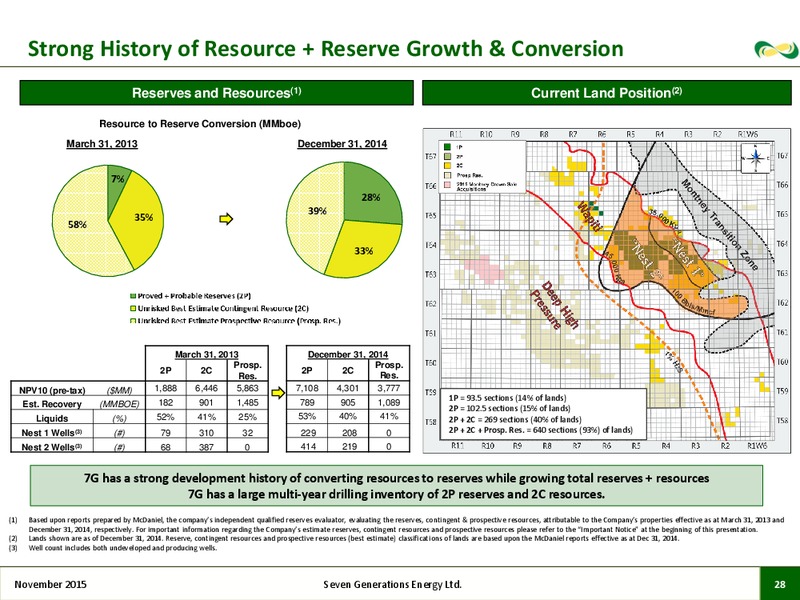Click the 'Nest 2 Wells' row label
The image size is (800, 600).
click(52, 447)
